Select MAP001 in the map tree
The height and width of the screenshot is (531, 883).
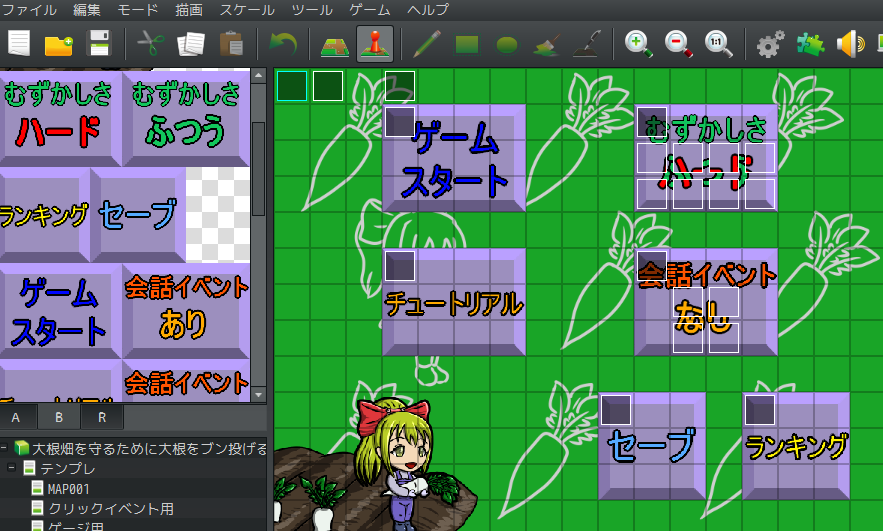click(69, 488)
